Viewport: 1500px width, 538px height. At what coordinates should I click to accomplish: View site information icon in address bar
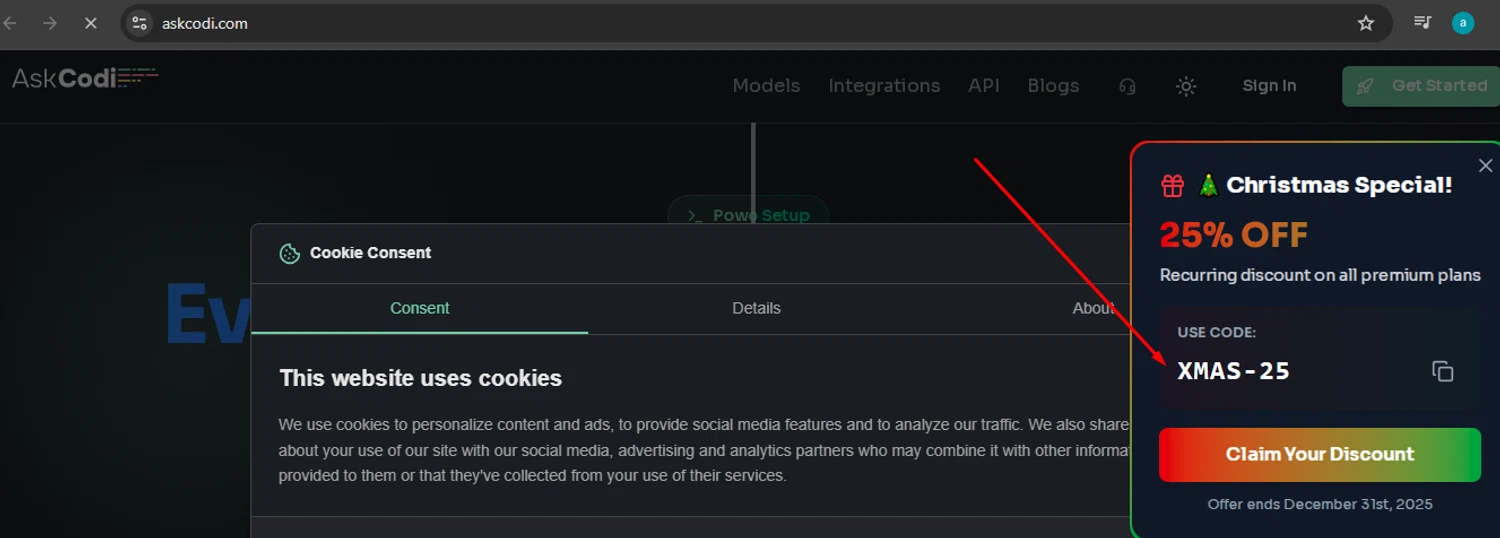click(140, 23)
